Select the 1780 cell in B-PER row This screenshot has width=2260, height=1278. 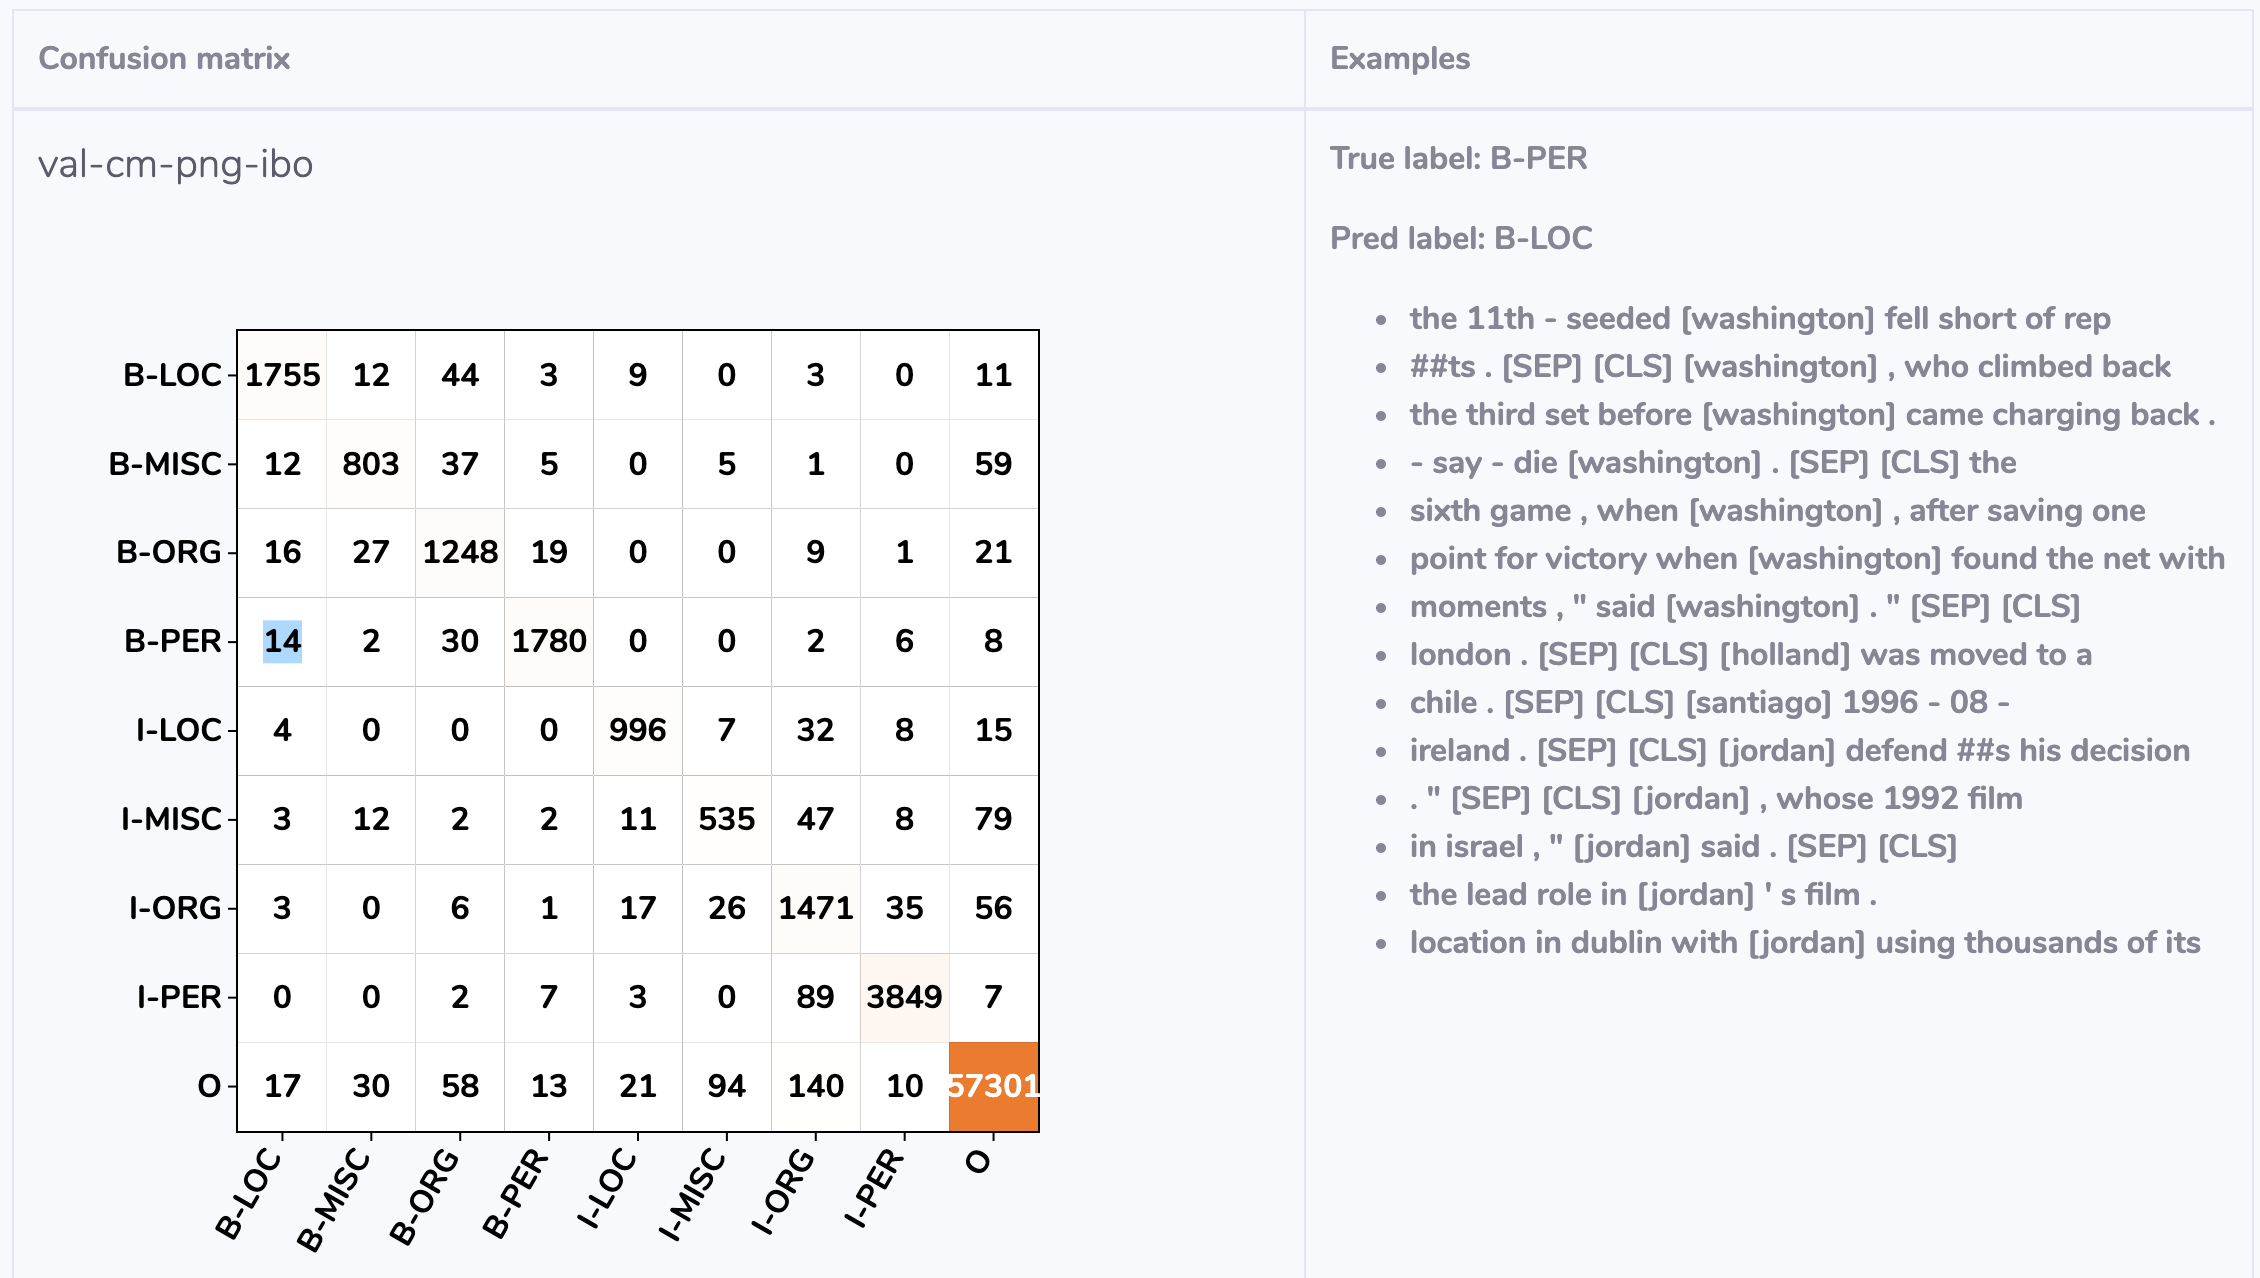[x=549, y=641]
